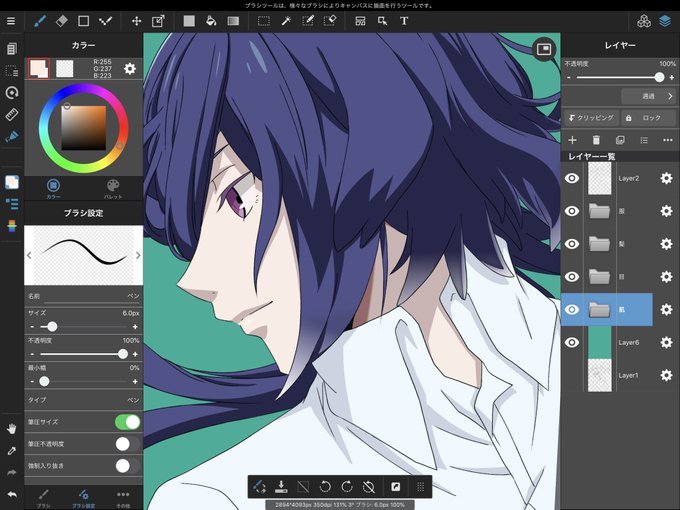Select the rectangular Selection tool
This screenshot has width=680, height=510.
click(x=264, y=21)
